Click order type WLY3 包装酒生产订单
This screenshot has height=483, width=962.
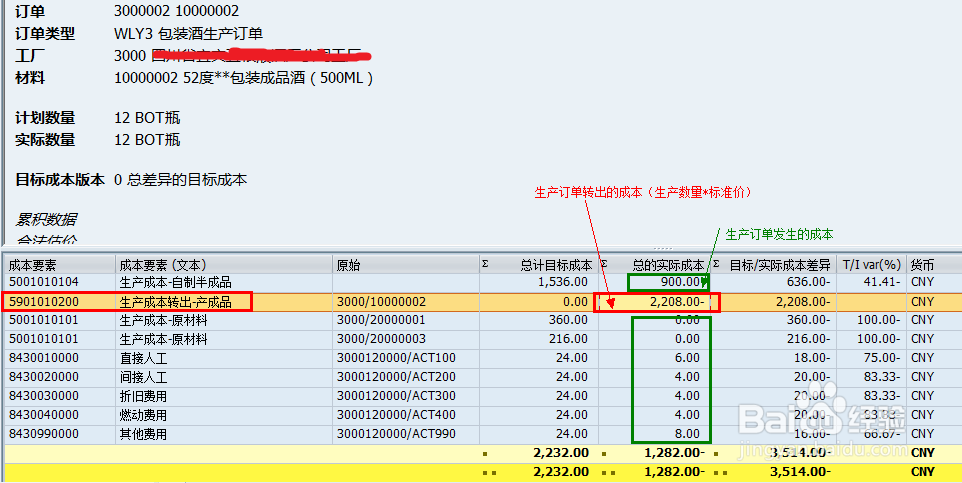[189, 34]
